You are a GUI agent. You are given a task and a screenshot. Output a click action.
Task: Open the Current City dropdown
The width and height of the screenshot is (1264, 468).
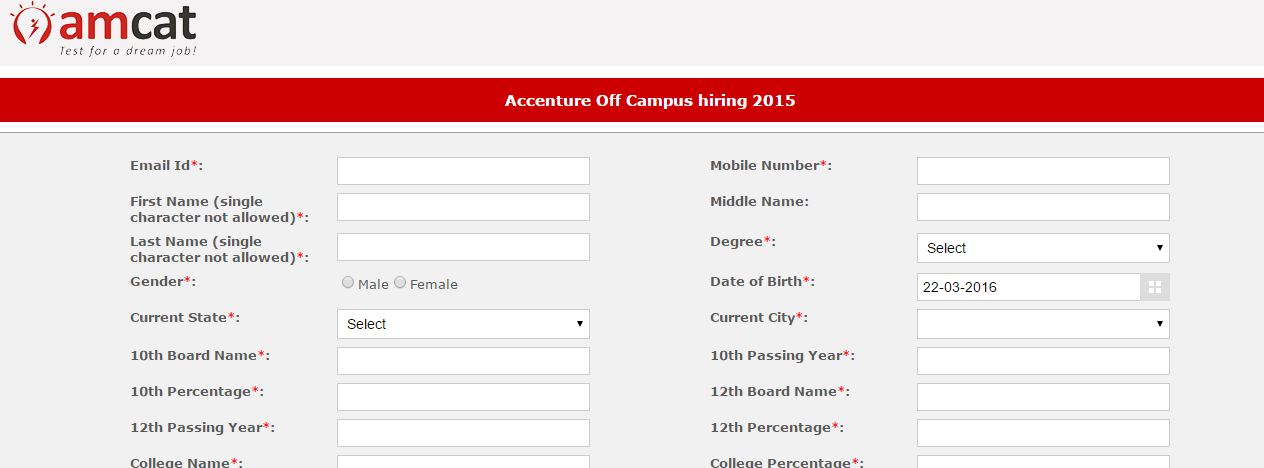tap(1043, 324)
